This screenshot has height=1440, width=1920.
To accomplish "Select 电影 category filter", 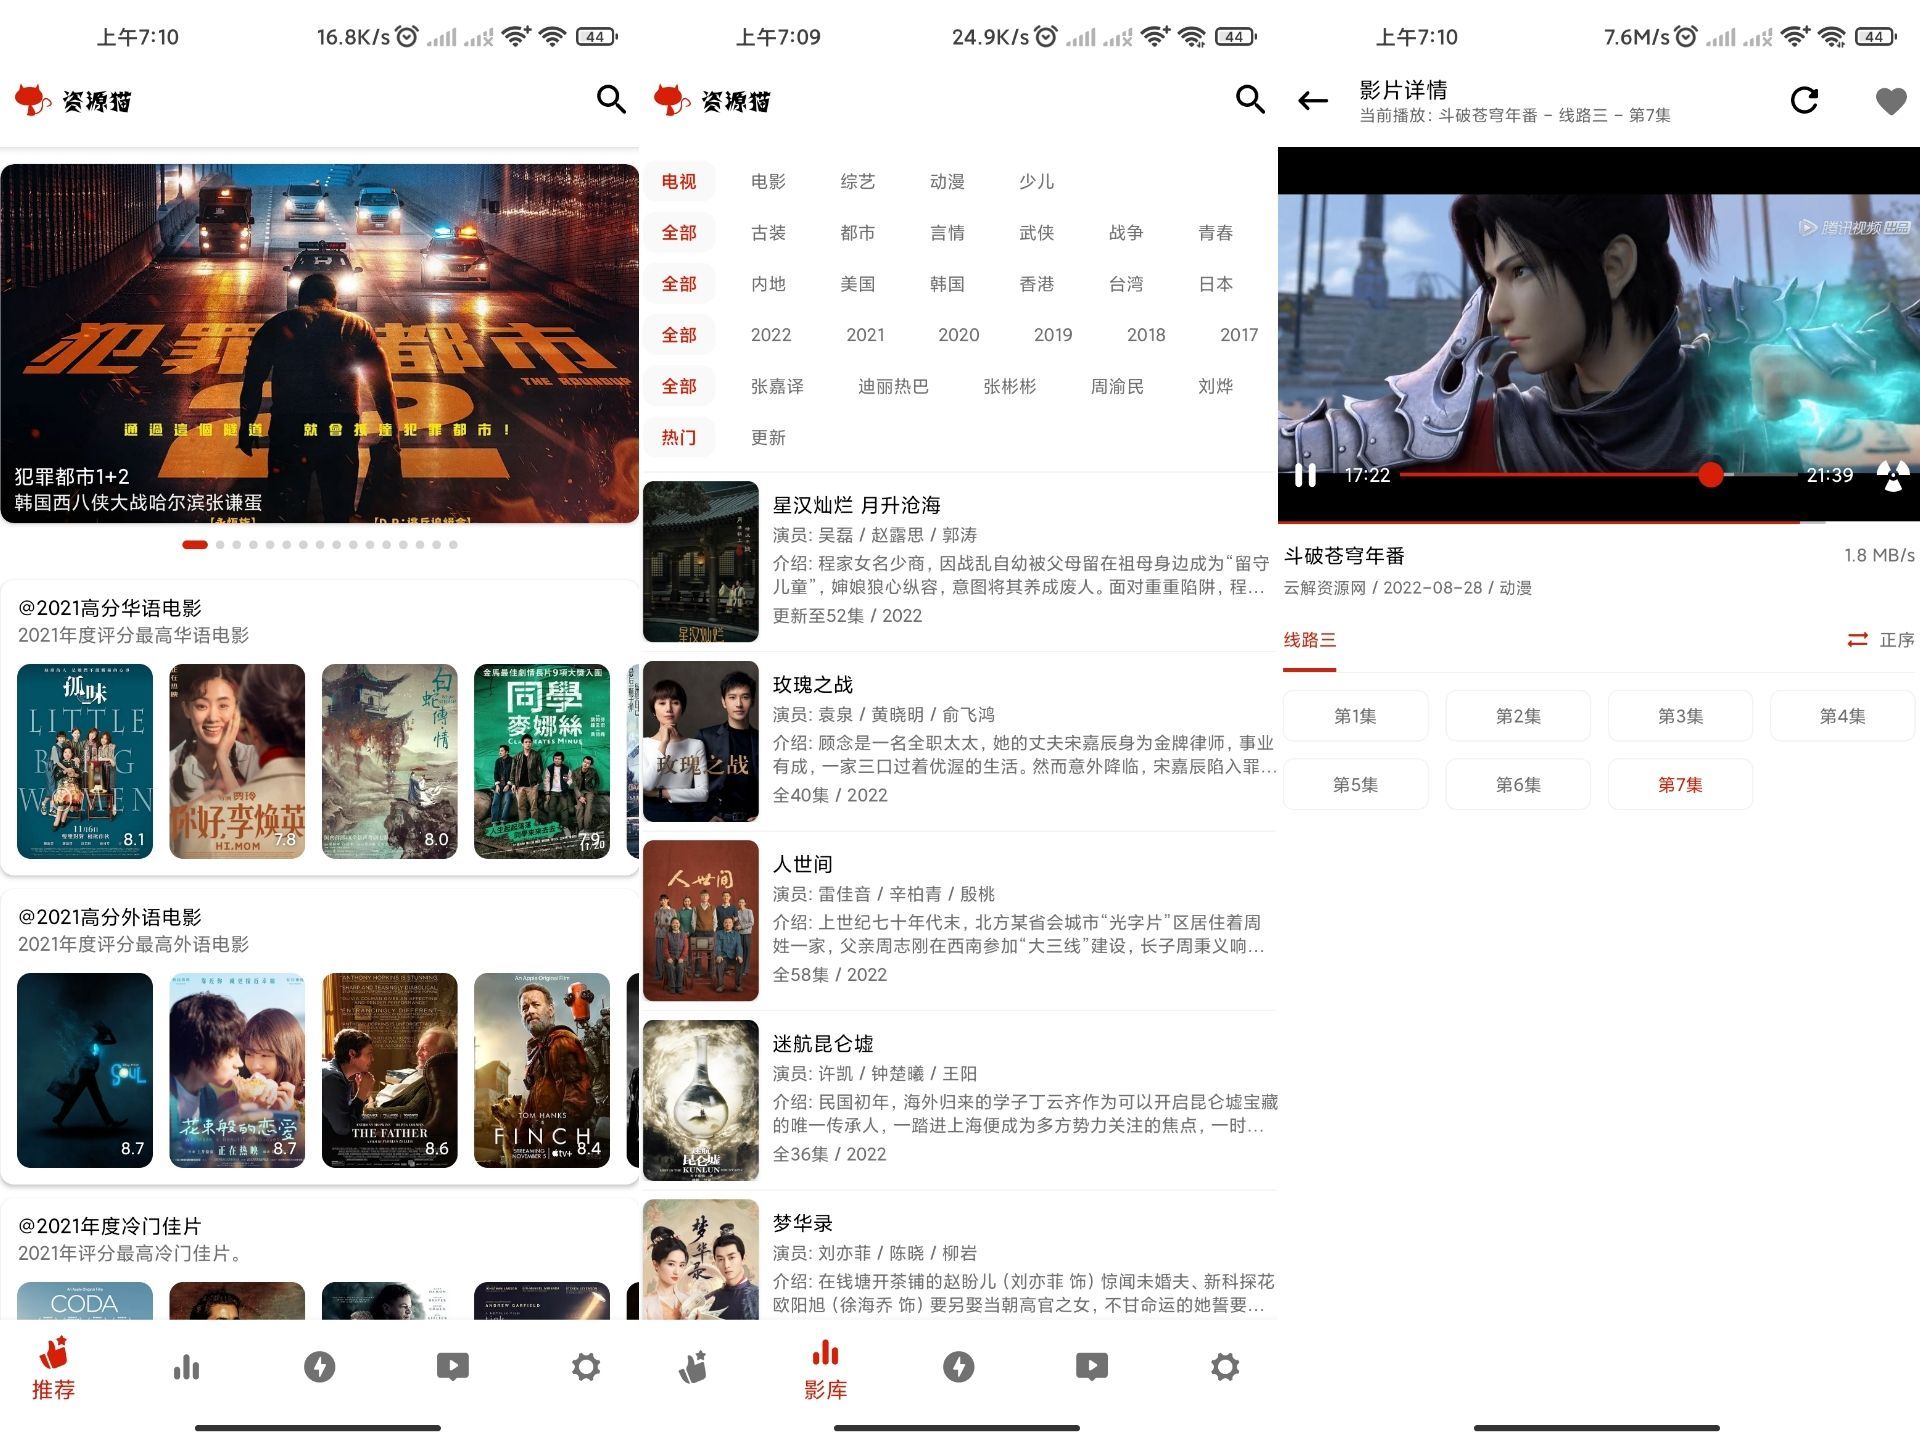I will [768, 182].
